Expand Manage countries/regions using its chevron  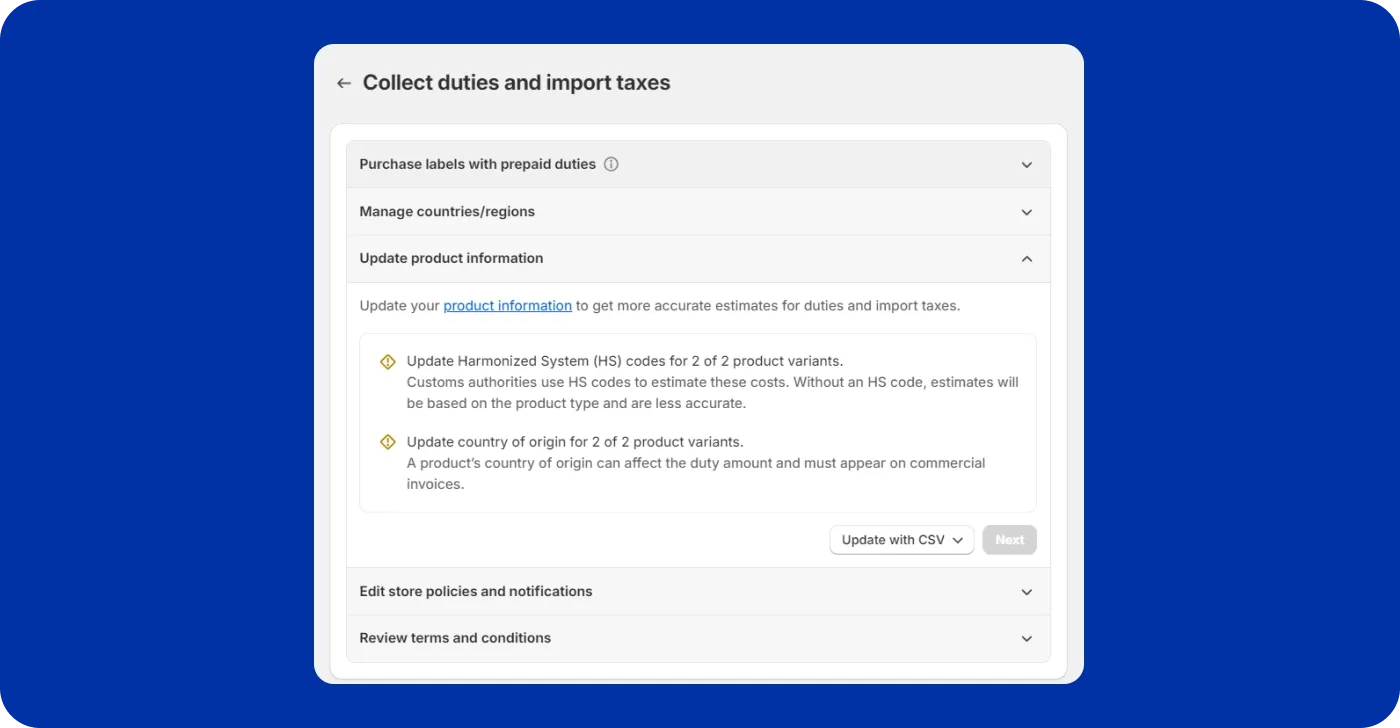[1026, 212]
